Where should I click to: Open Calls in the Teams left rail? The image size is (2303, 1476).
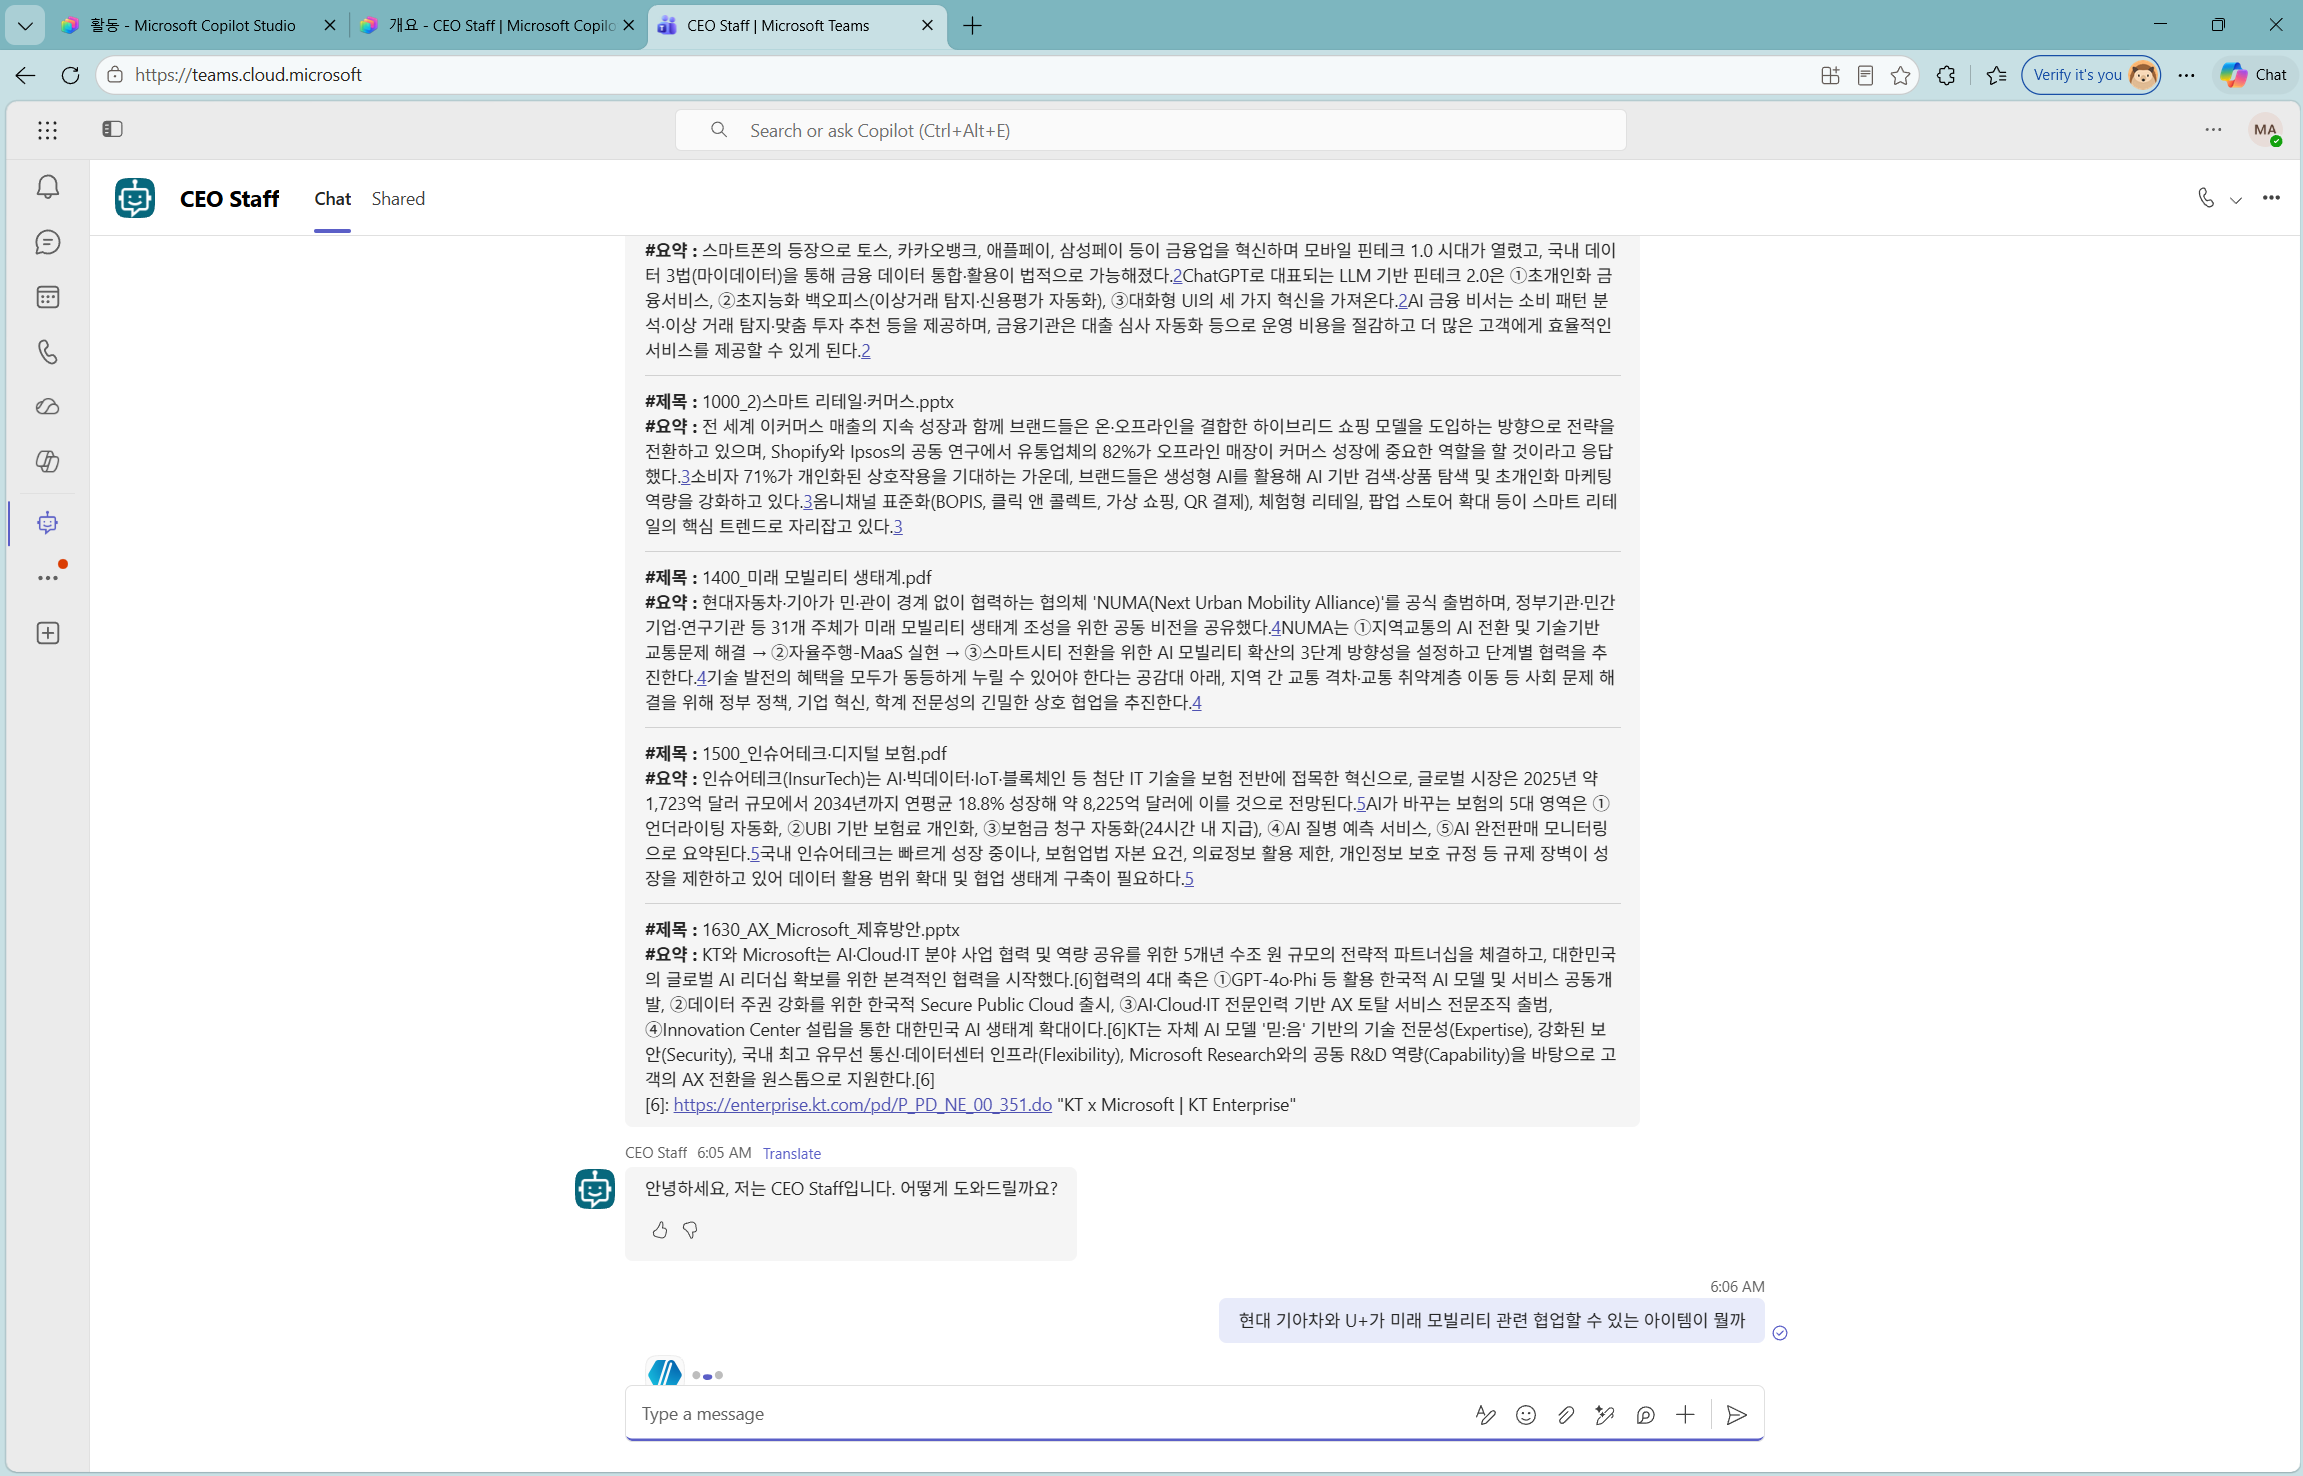(47, 352)
